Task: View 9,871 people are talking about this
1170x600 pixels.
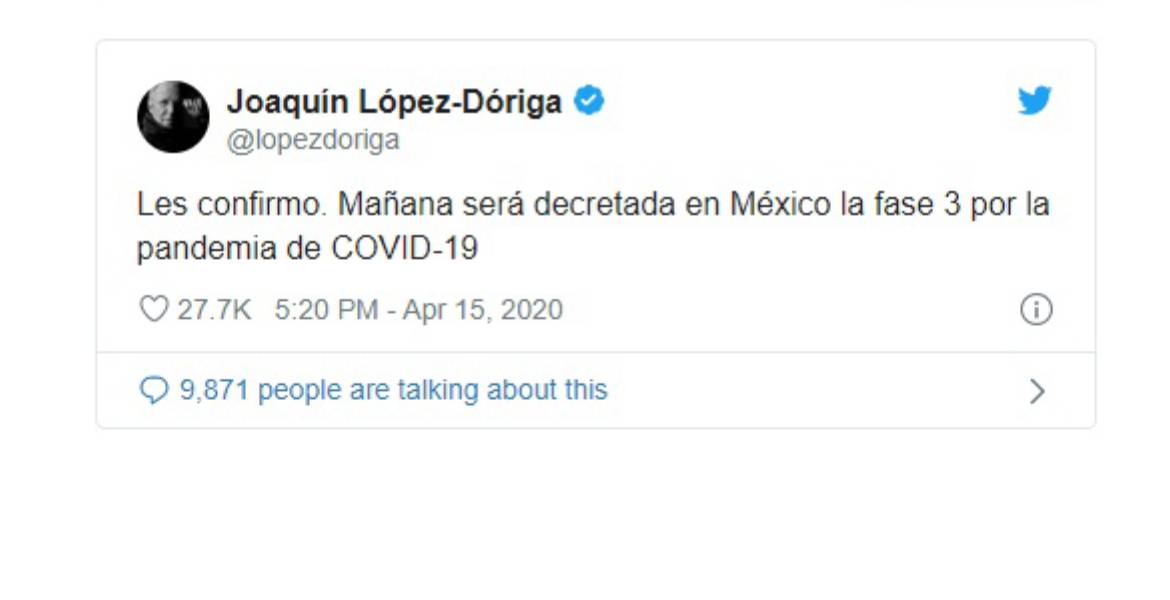Action: pyautogui.click(x=393, y=389)
